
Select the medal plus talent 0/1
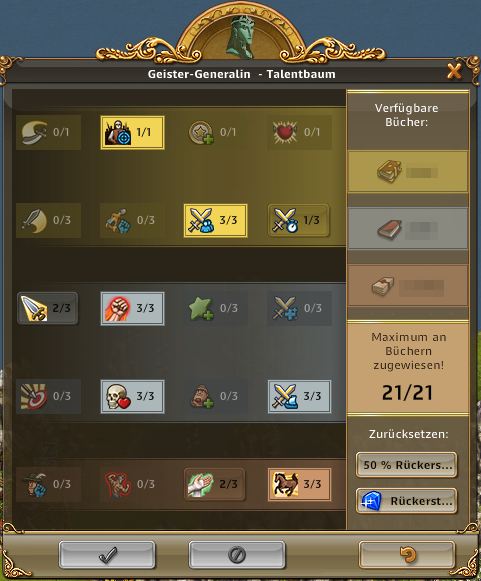point(216,132)
